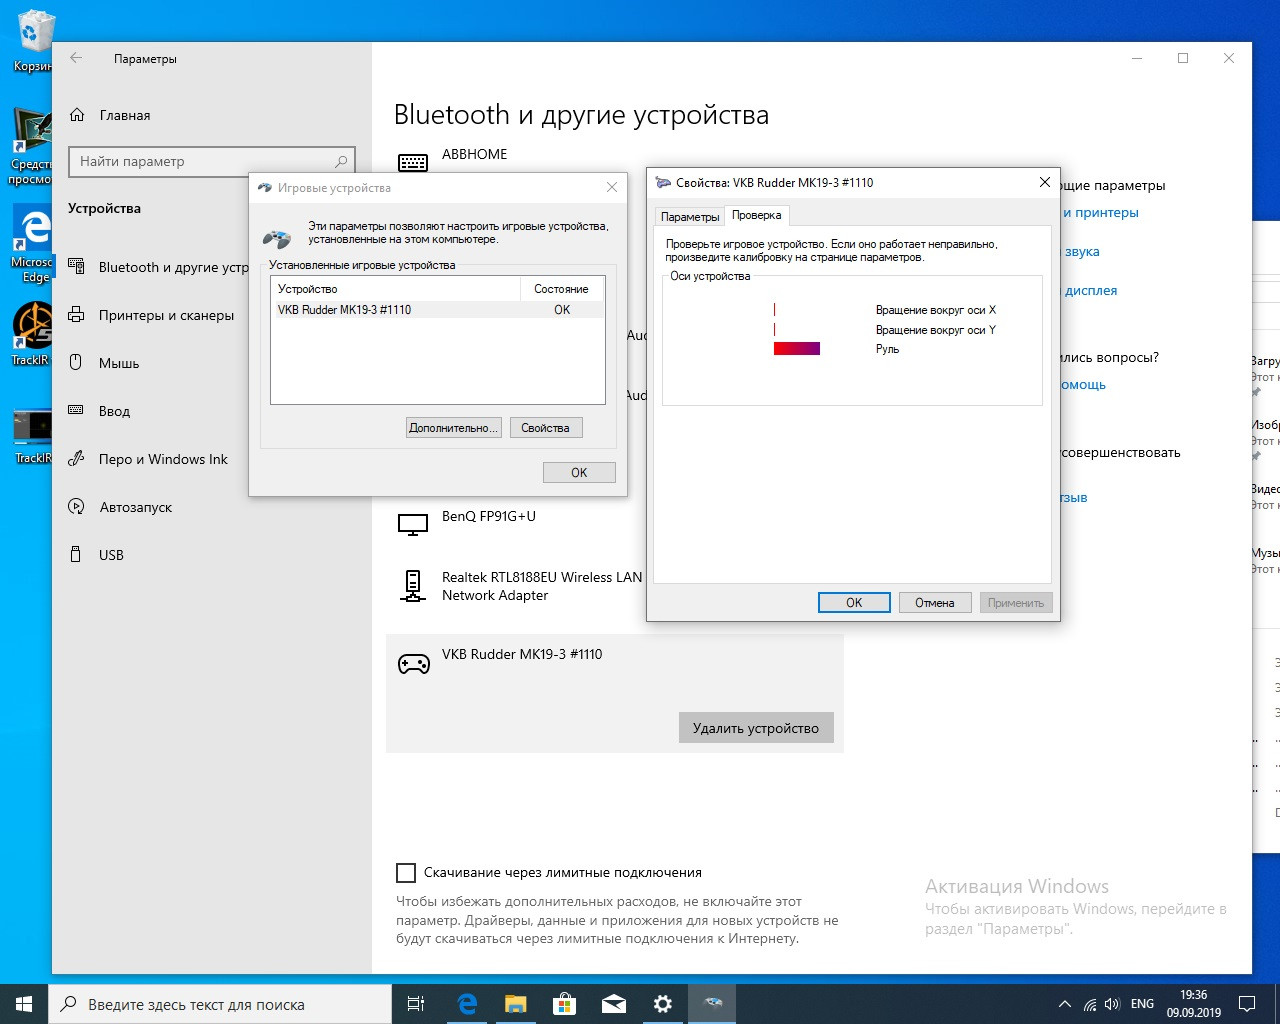Open Microsoft Store from the taskbar
This screenshot has width=1280, height=1024.
pos(564,1004)
